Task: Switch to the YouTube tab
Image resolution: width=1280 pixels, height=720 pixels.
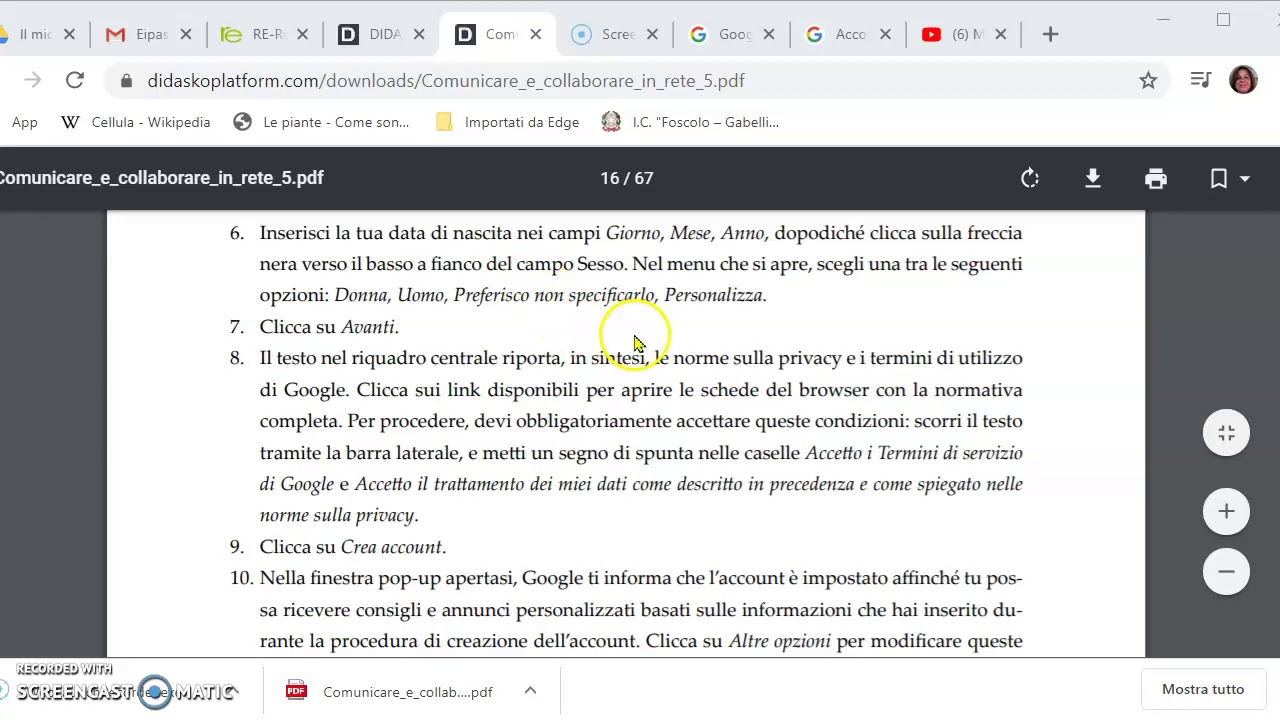Action: click(965, 34)
